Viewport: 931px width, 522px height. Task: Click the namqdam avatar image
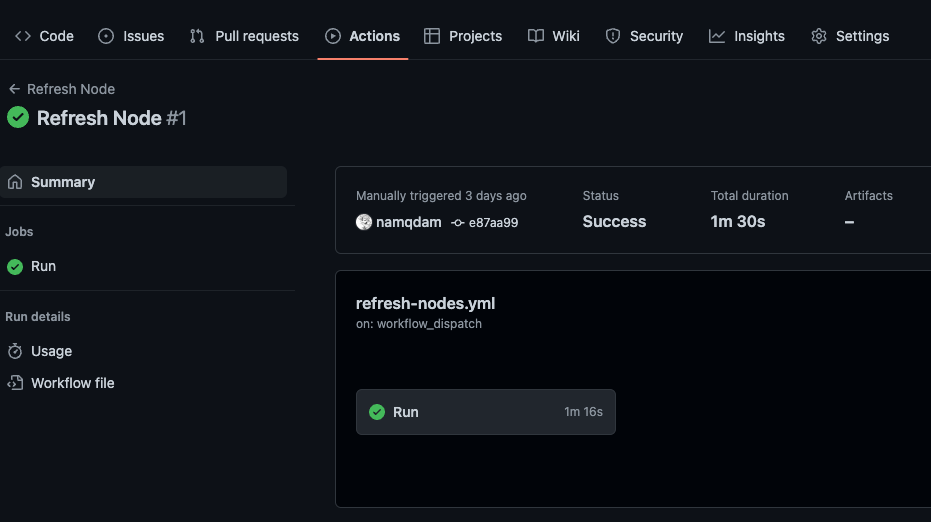(x=364, y=222)
